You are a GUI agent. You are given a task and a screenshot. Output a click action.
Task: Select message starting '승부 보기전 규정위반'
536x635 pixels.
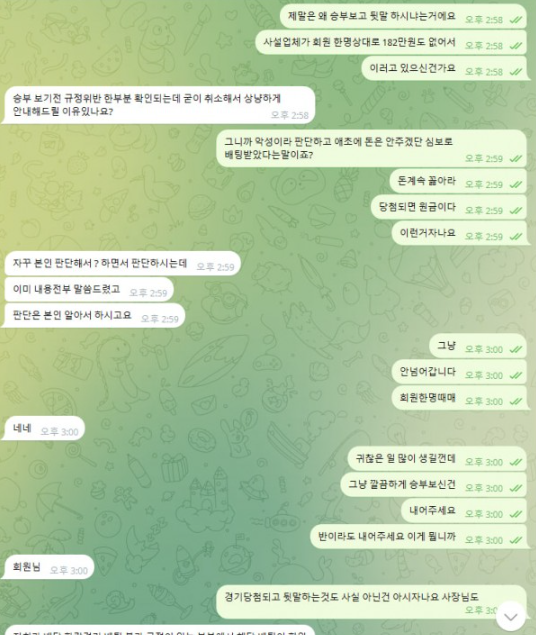coord(159,105)
